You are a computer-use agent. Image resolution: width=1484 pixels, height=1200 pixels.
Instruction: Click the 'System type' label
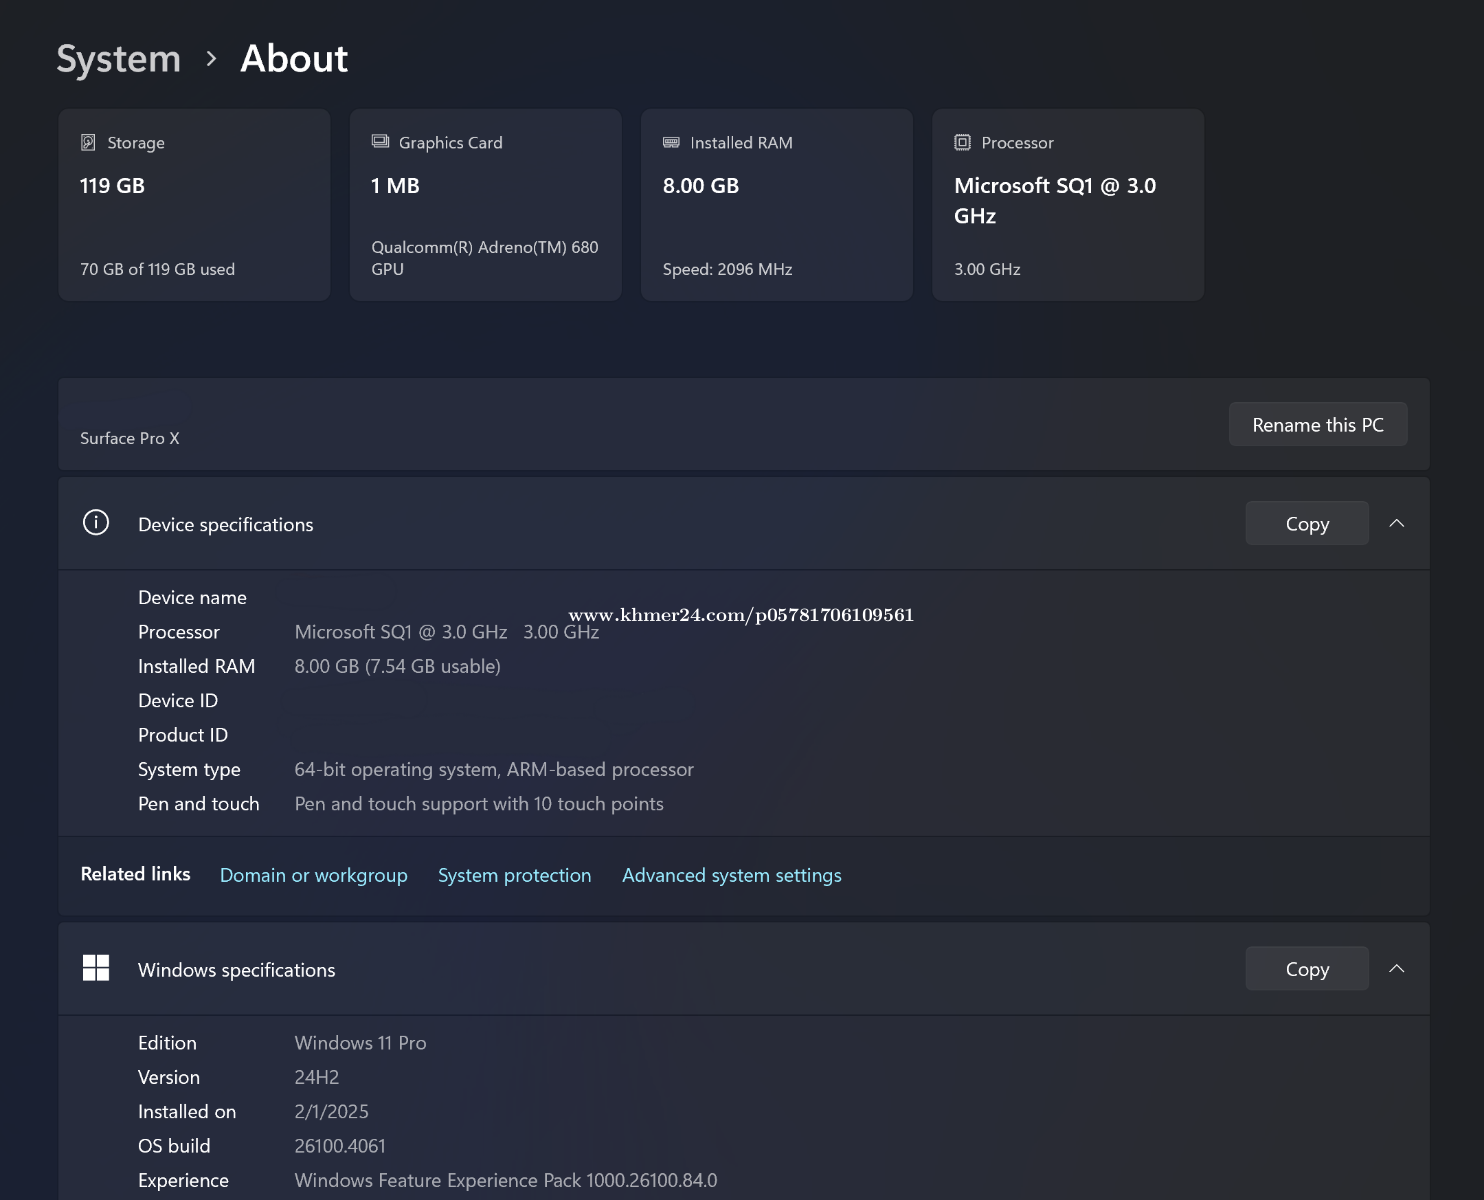tap(189, 769)
